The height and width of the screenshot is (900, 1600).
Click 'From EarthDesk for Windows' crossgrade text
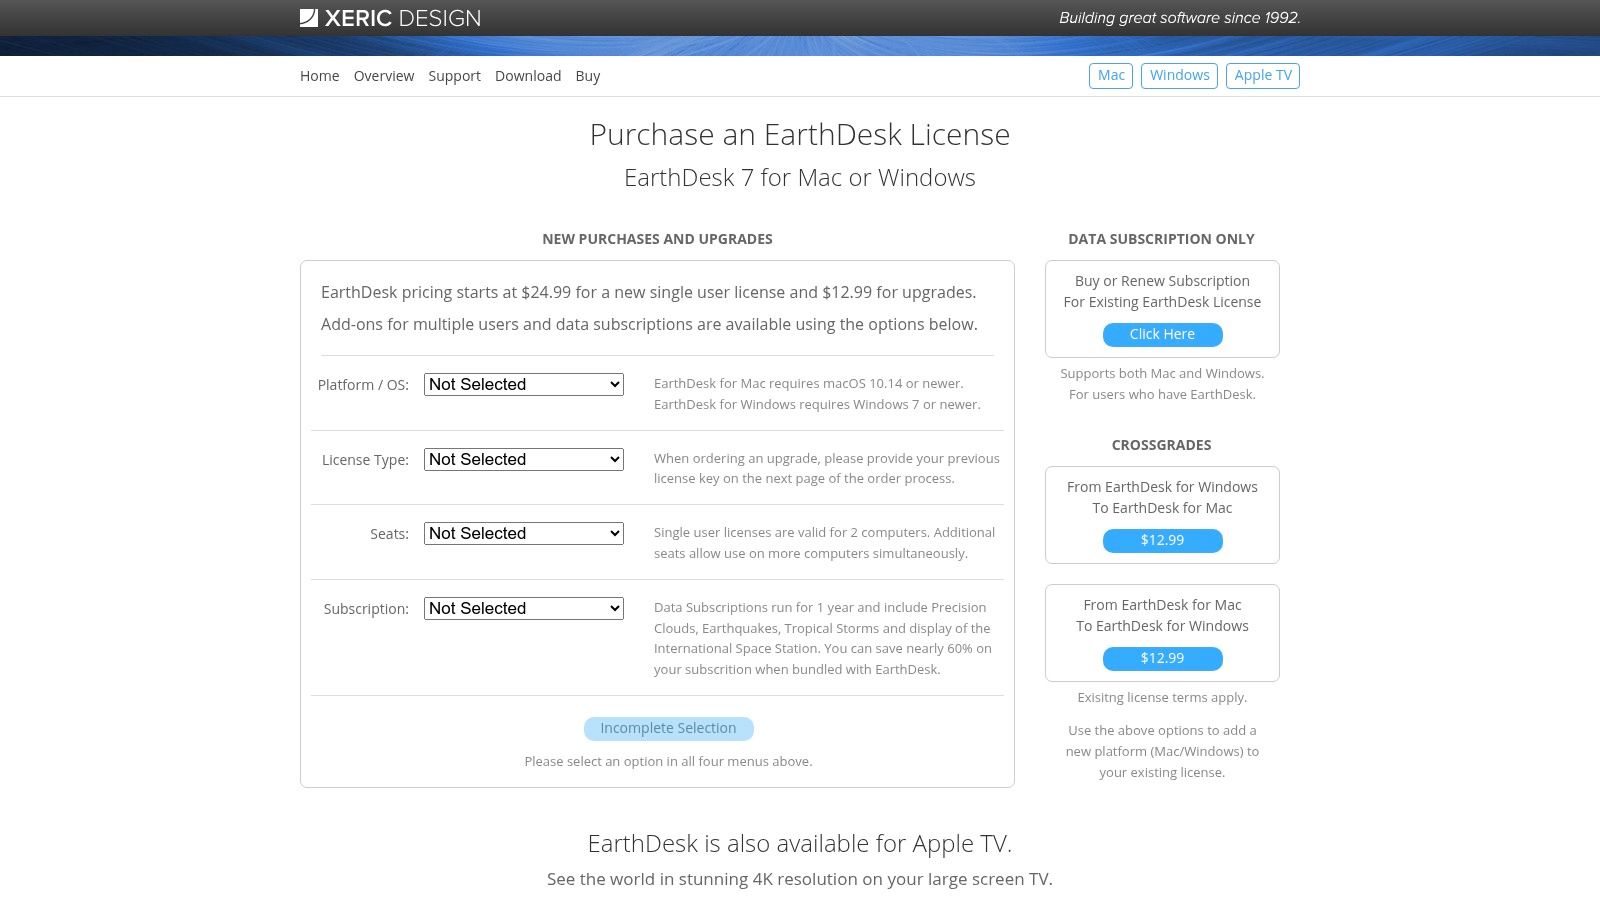[1162, 487]
